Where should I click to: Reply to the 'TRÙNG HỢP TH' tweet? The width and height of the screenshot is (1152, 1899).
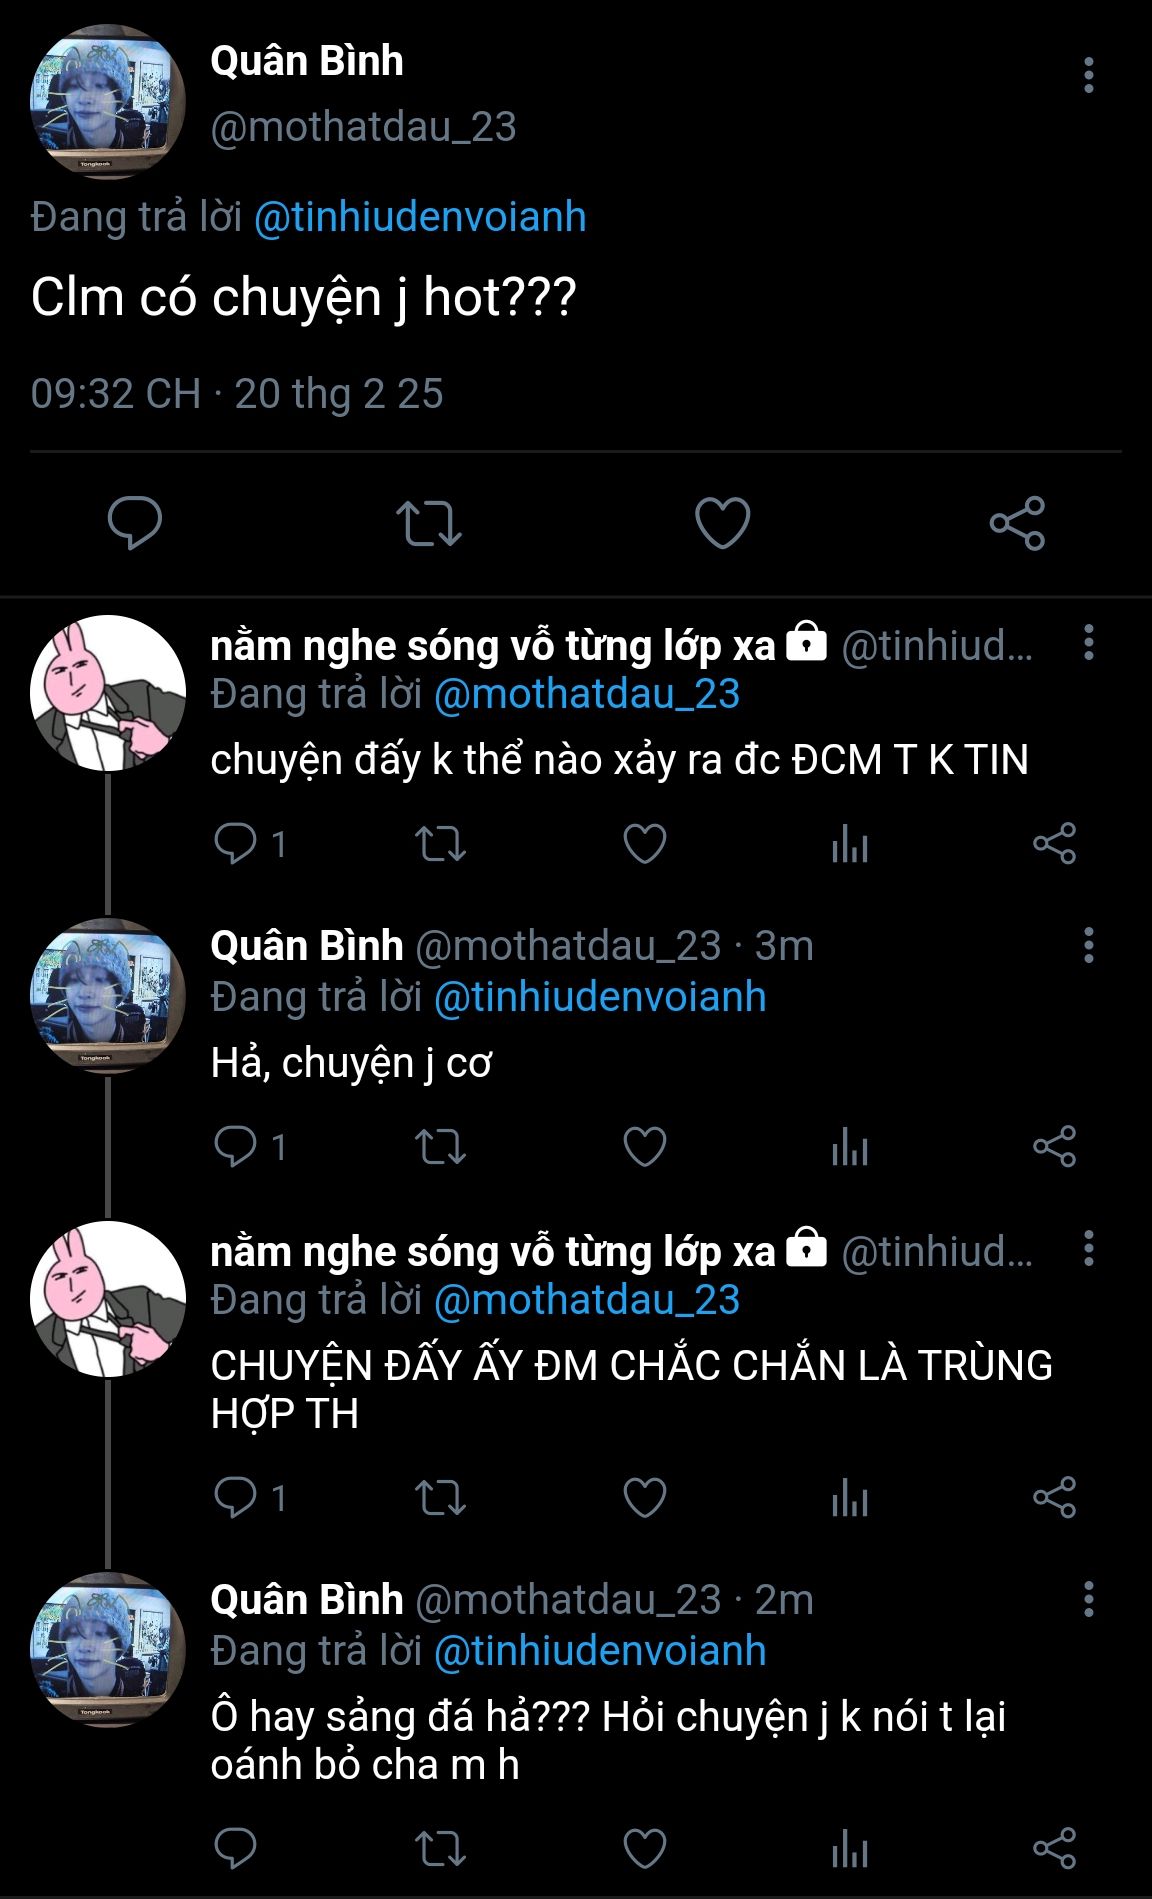[236, 1498]
